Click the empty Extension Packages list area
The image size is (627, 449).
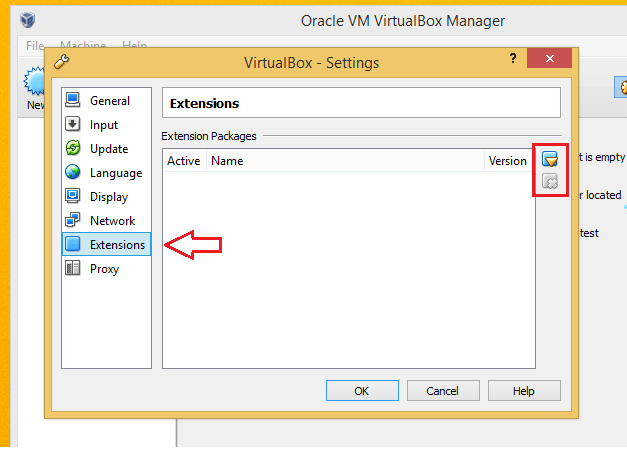tap(349, 270)
